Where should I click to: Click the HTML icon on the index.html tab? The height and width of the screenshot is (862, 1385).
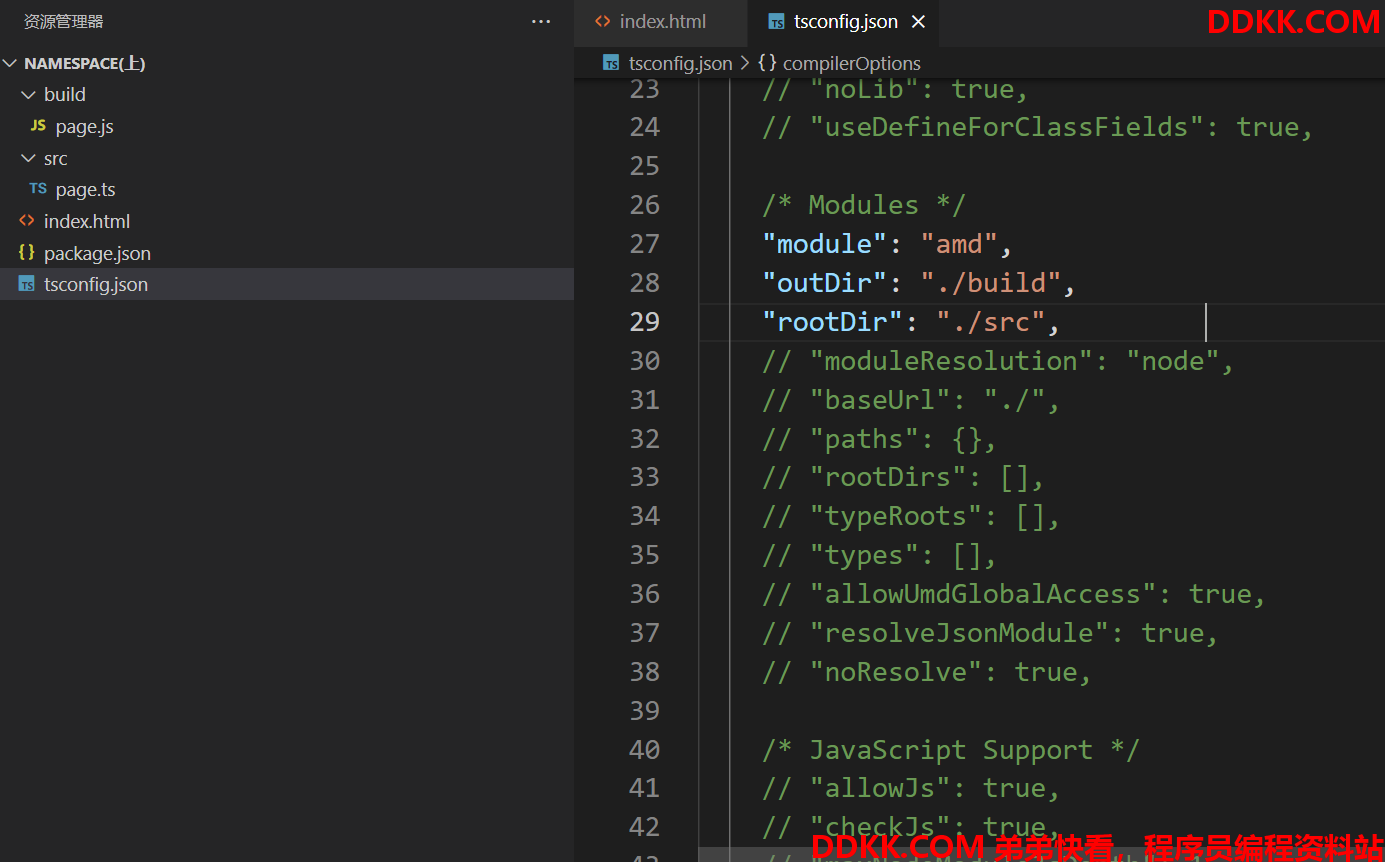coord(602,21)
